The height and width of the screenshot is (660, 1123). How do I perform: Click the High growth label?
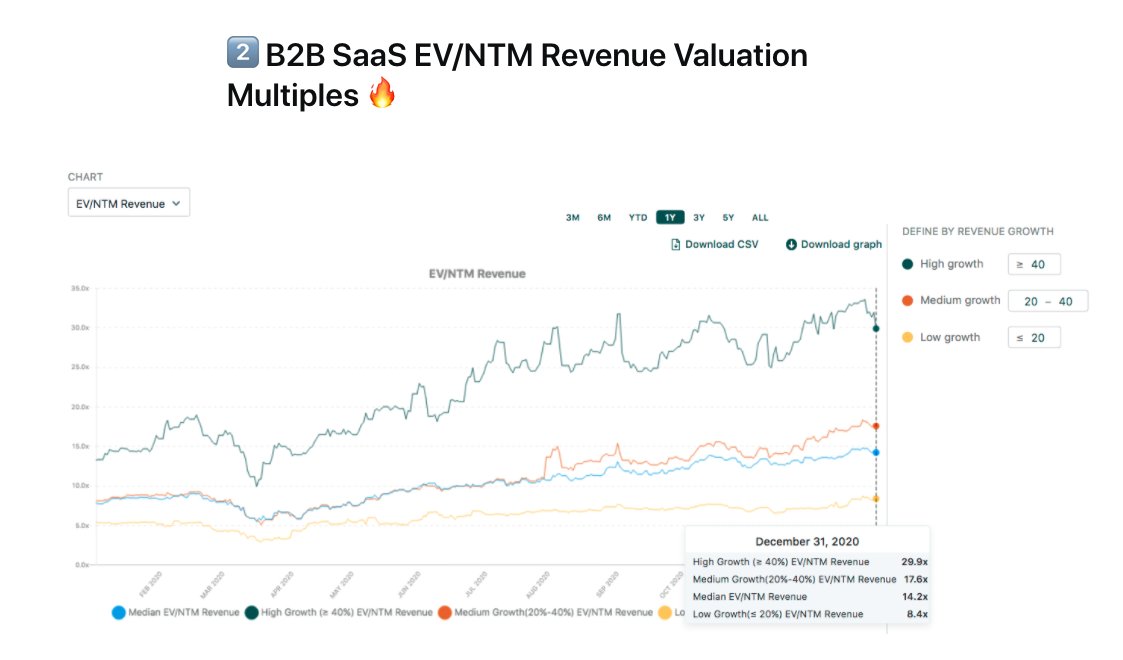(951, 264)
